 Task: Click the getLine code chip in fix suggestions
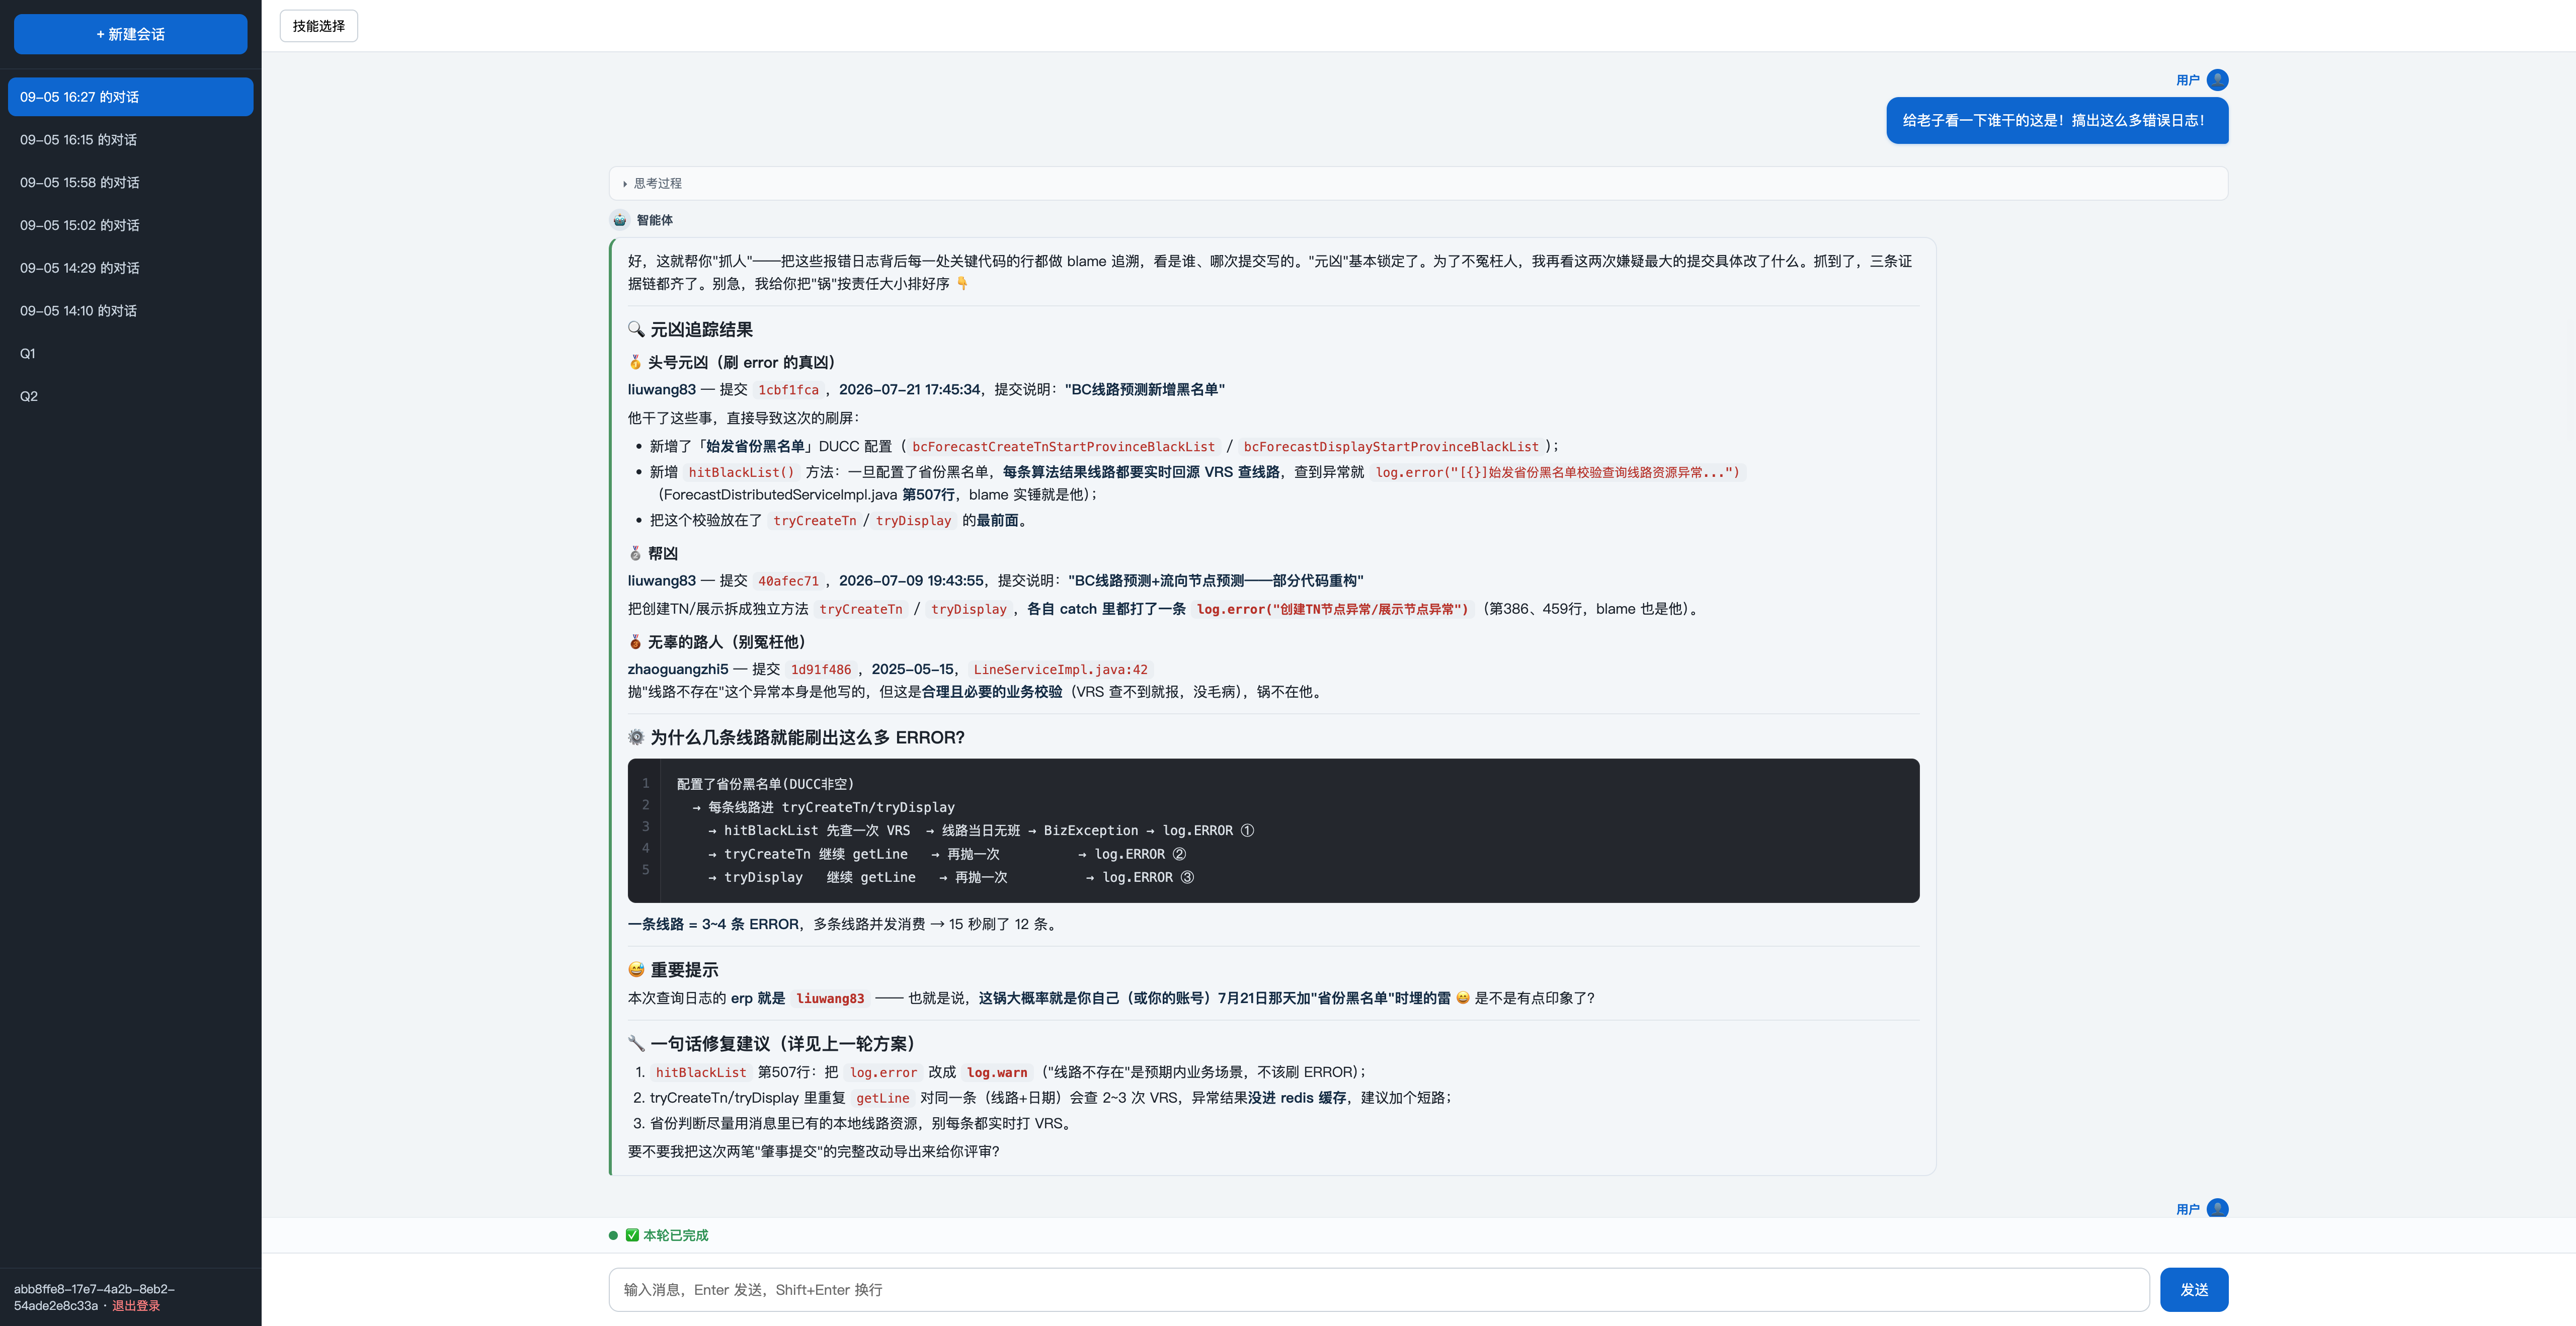[x=883, y=1098]
